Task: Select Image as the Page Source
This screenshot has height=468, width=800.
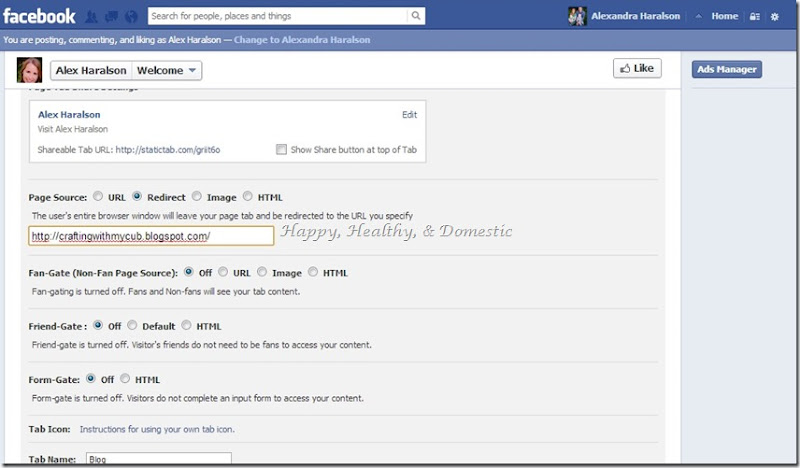Action: [196, 196]
